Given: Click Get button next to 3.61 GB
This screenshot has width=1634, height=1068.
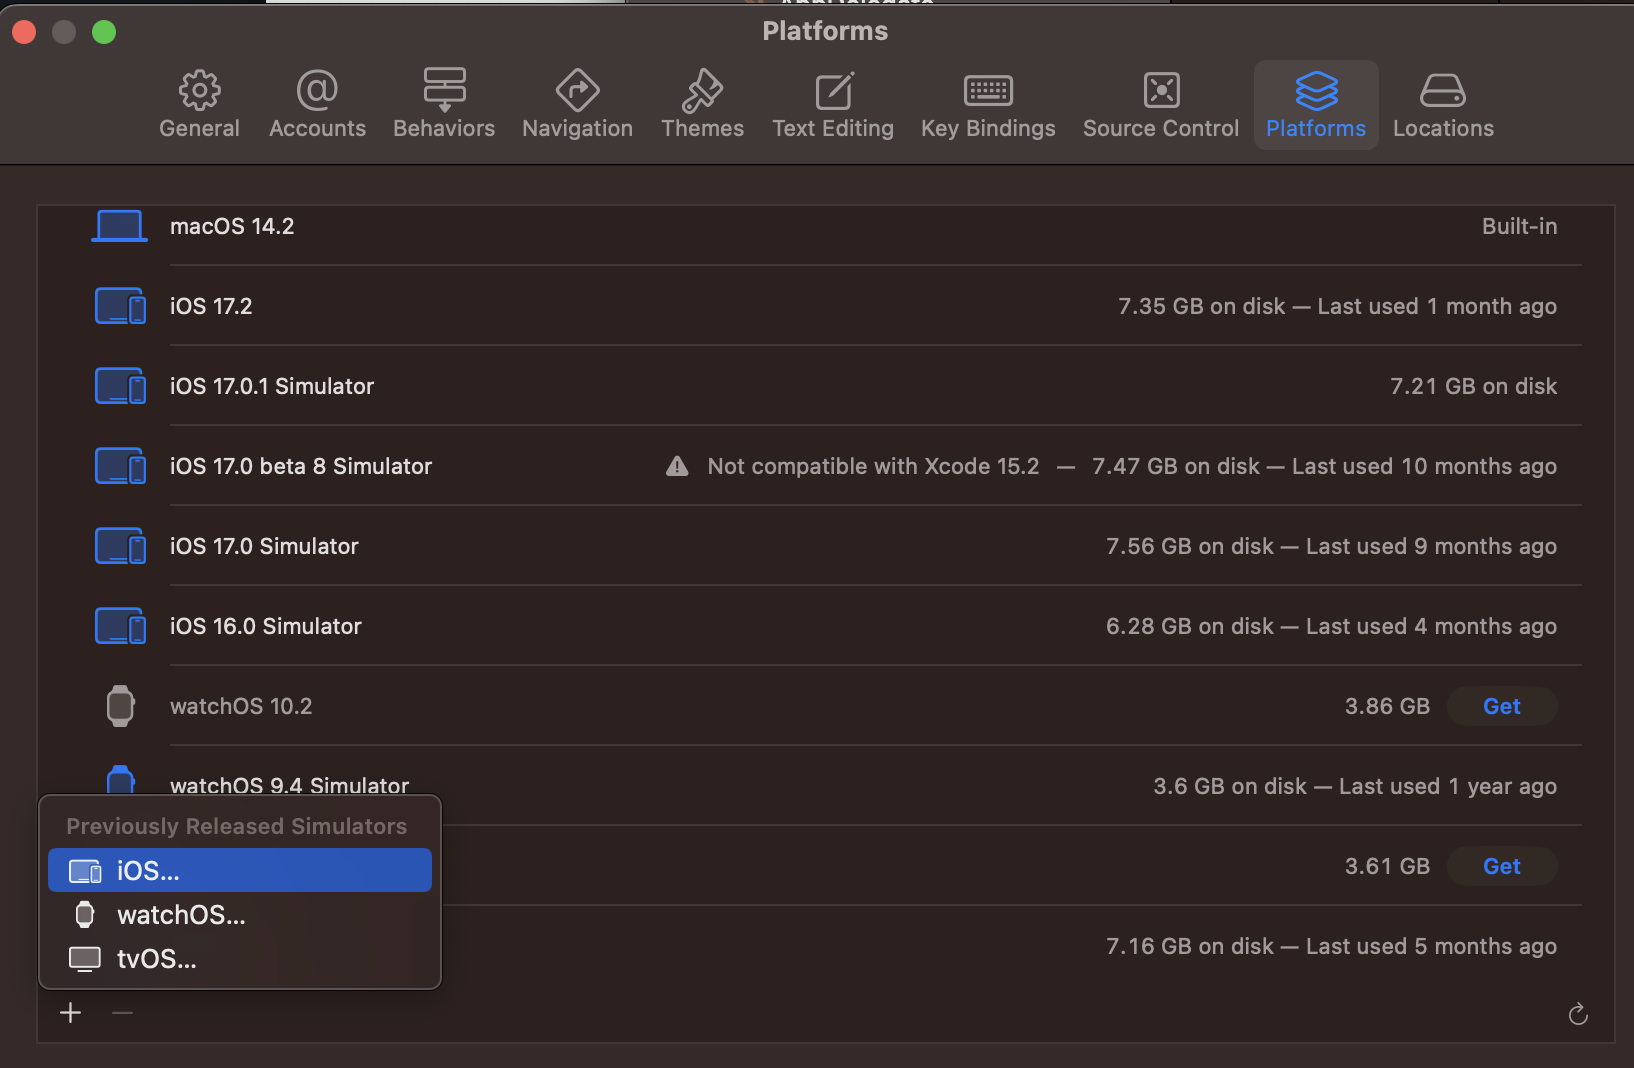Looking at the screenshot, I should point(1502,866).
